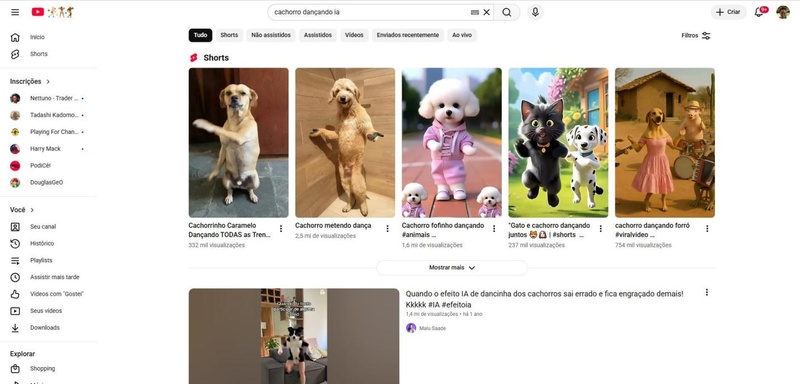Open the Malu Saade channel
The width and height of the screenshot is (800, 384).
(x=432, y=328)
